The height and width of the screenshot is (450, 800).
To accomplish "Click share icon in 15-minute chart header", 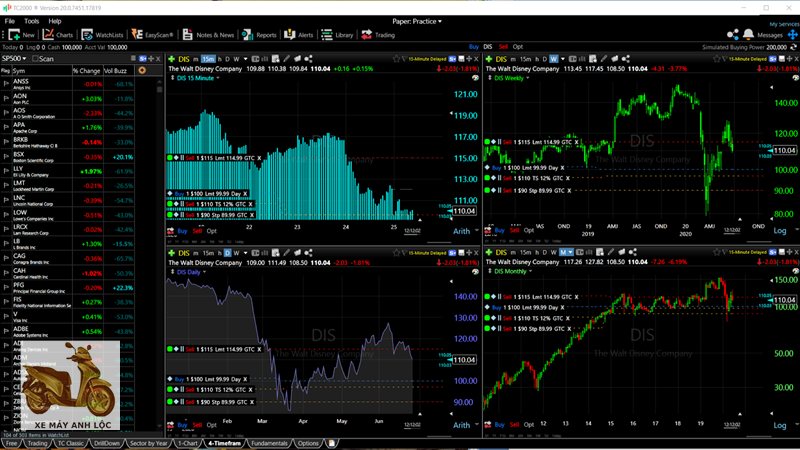I will tap(308, 59).
